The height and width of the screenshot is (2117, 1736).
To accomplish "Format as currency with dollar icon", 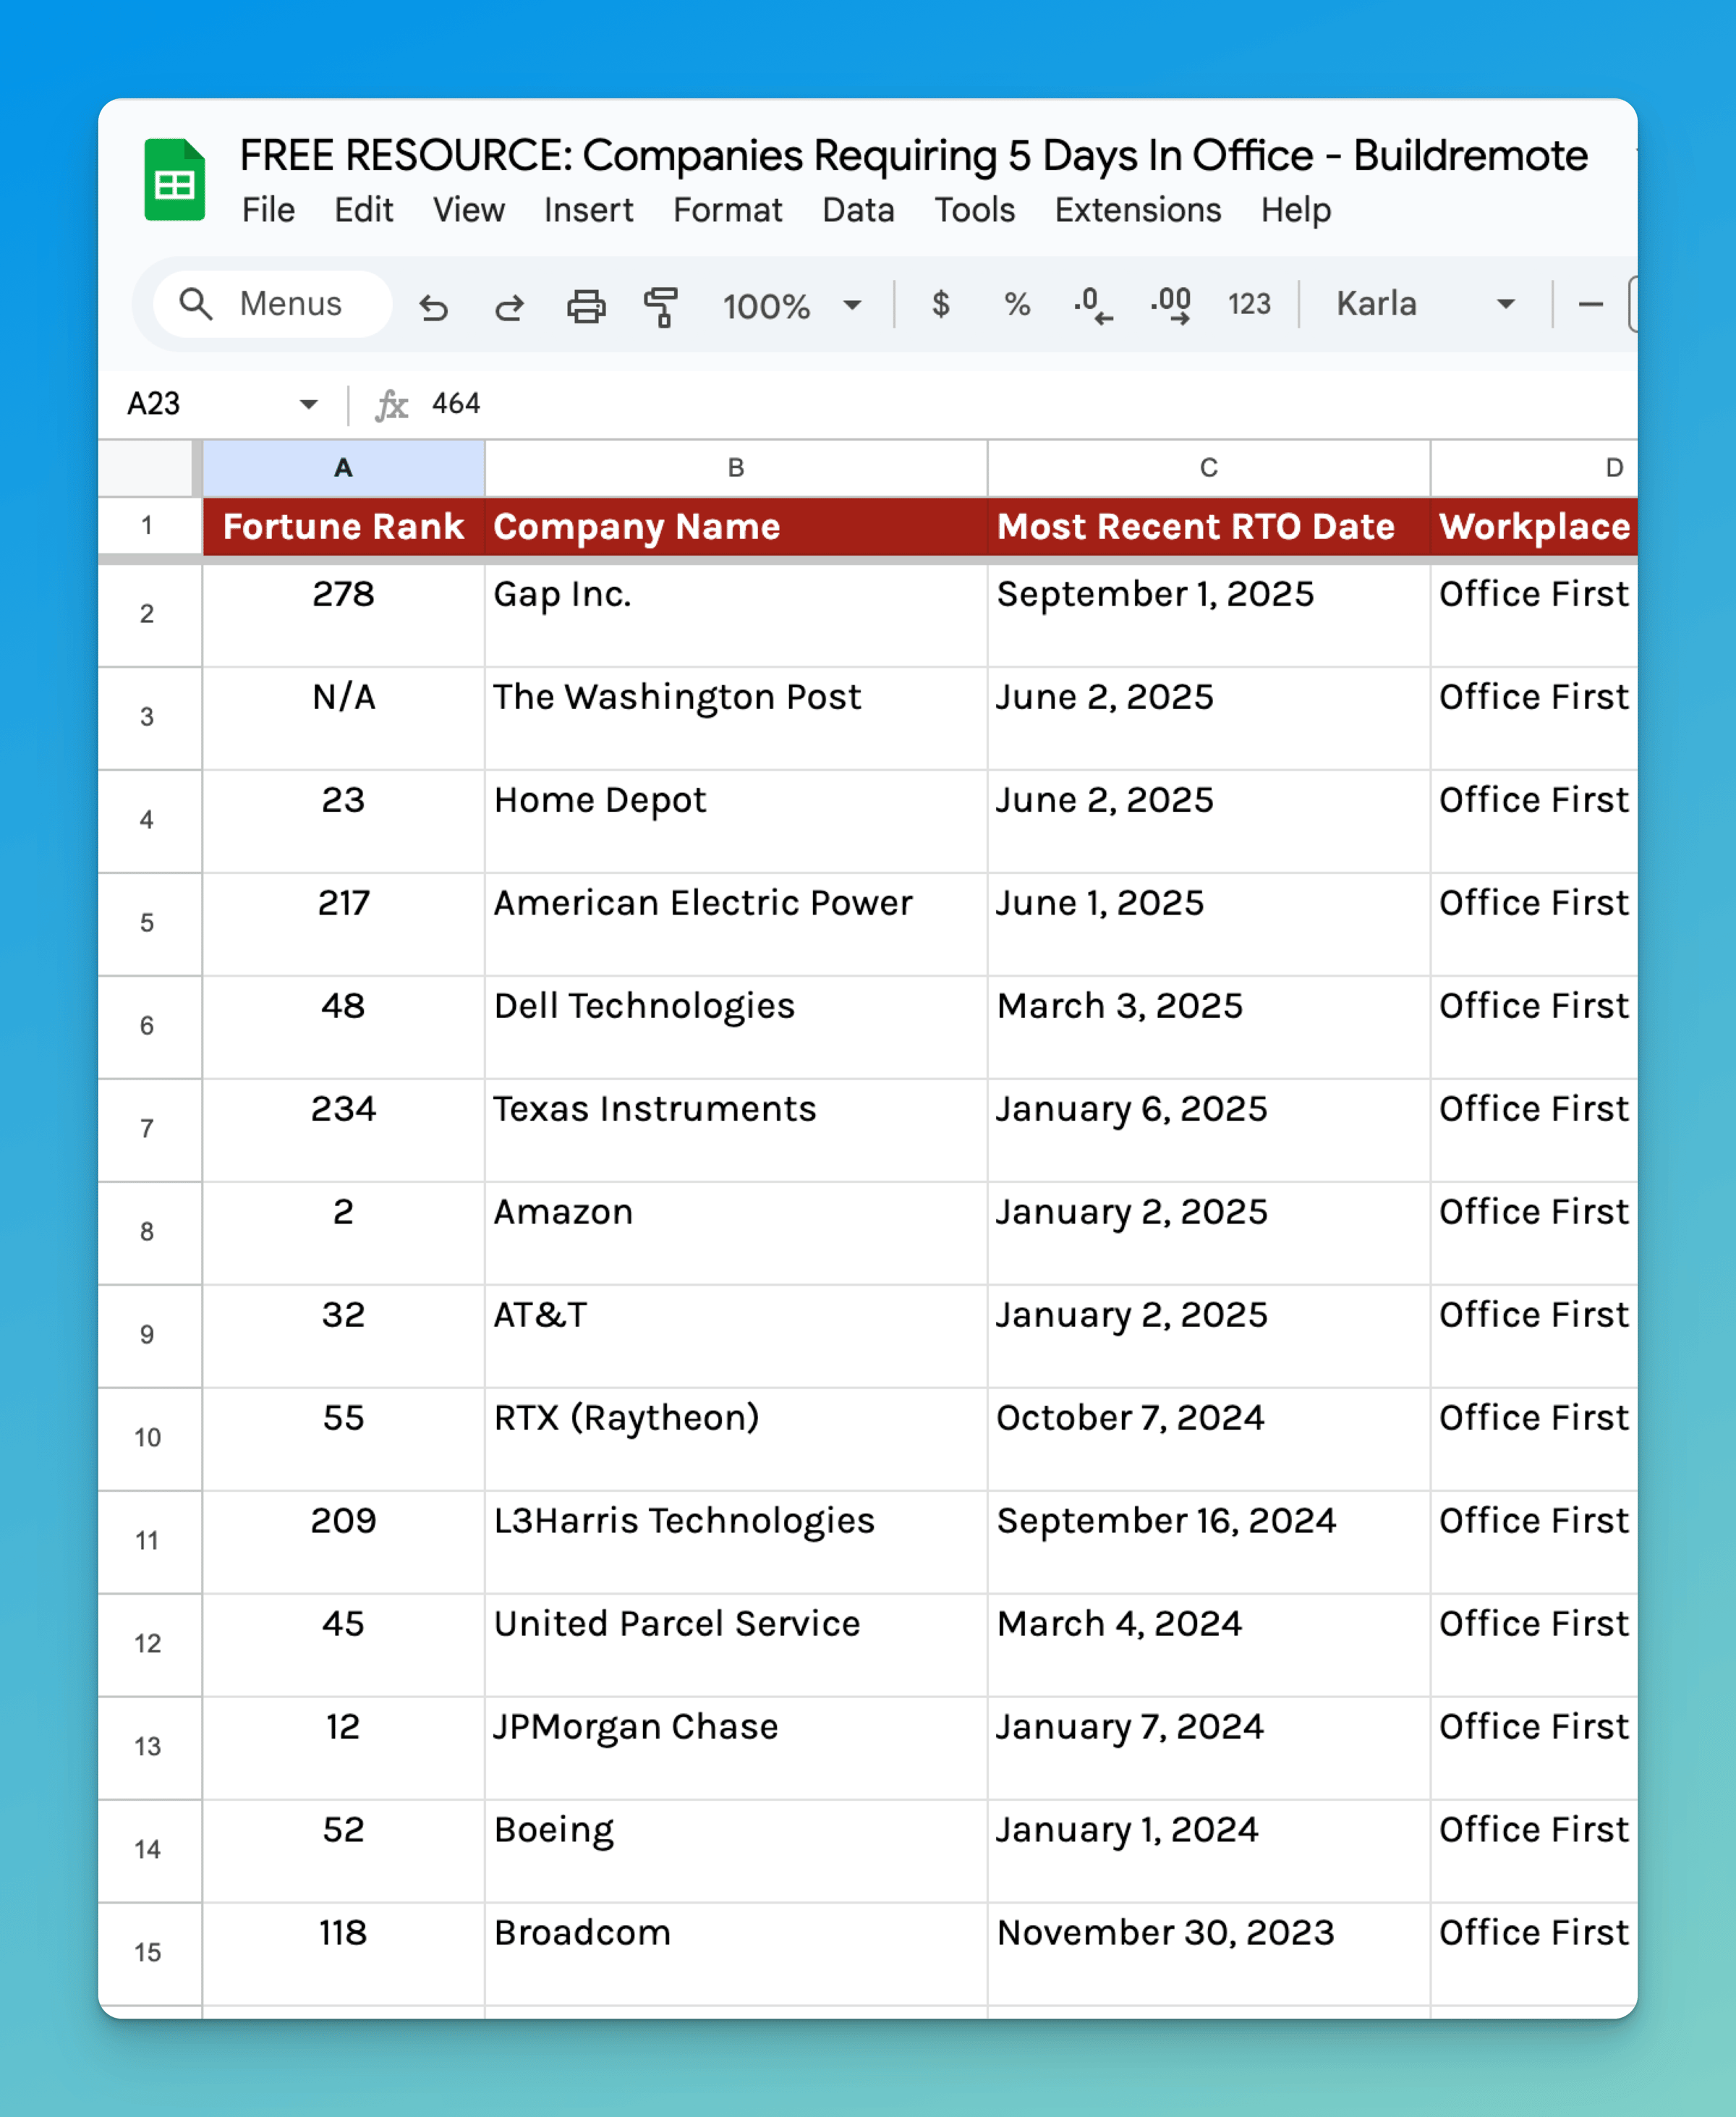I will pos(940,304).
